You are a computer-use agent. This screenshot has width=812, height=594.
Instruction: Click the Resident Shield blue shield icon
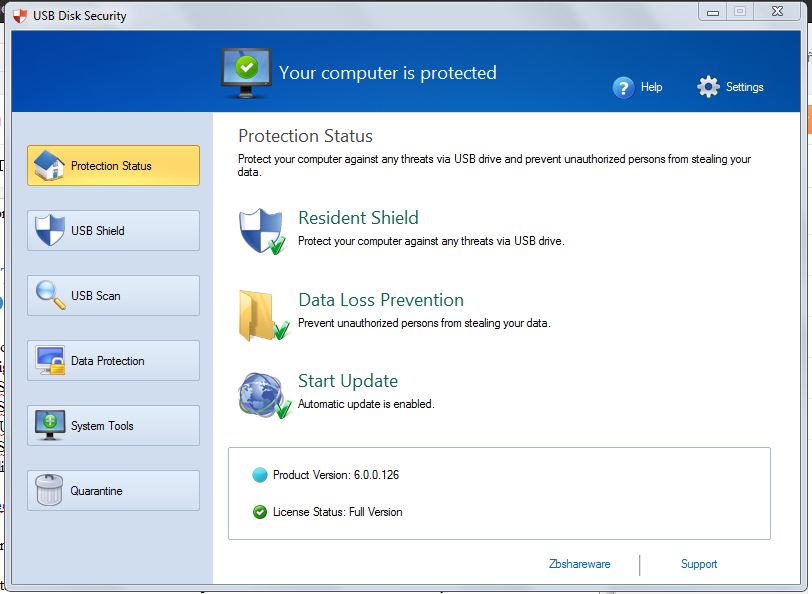263,231
